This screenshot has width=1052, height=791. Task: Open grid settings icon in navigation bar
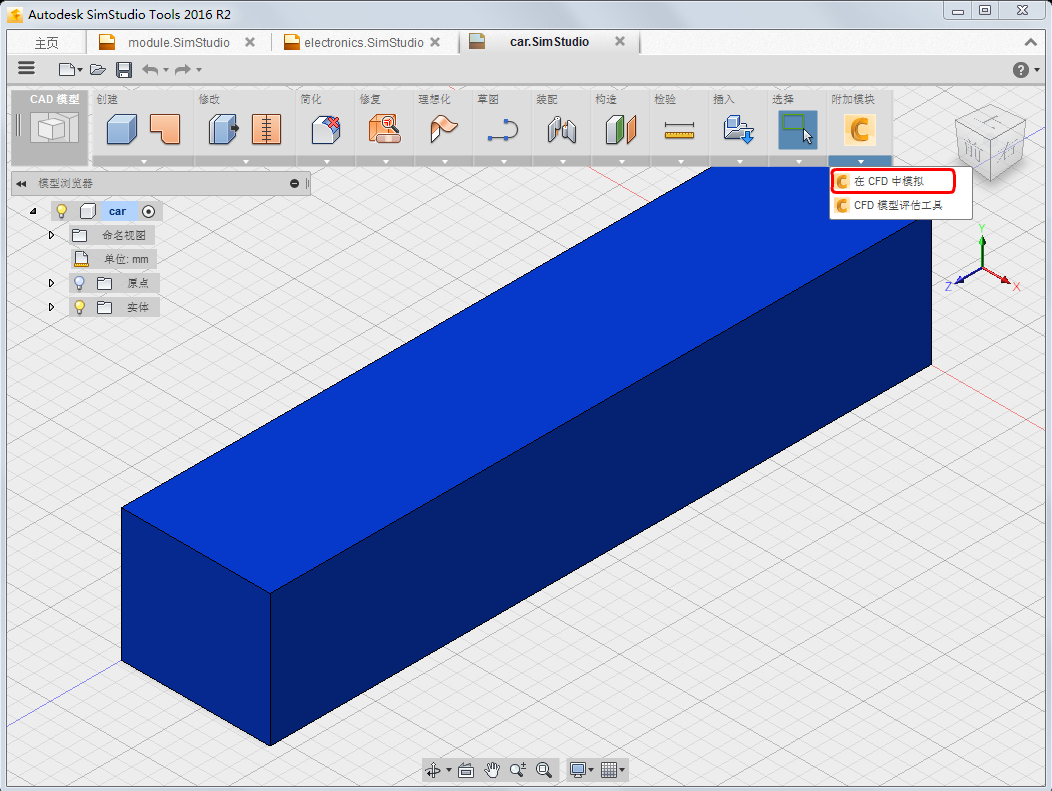(x=609, y=770)
